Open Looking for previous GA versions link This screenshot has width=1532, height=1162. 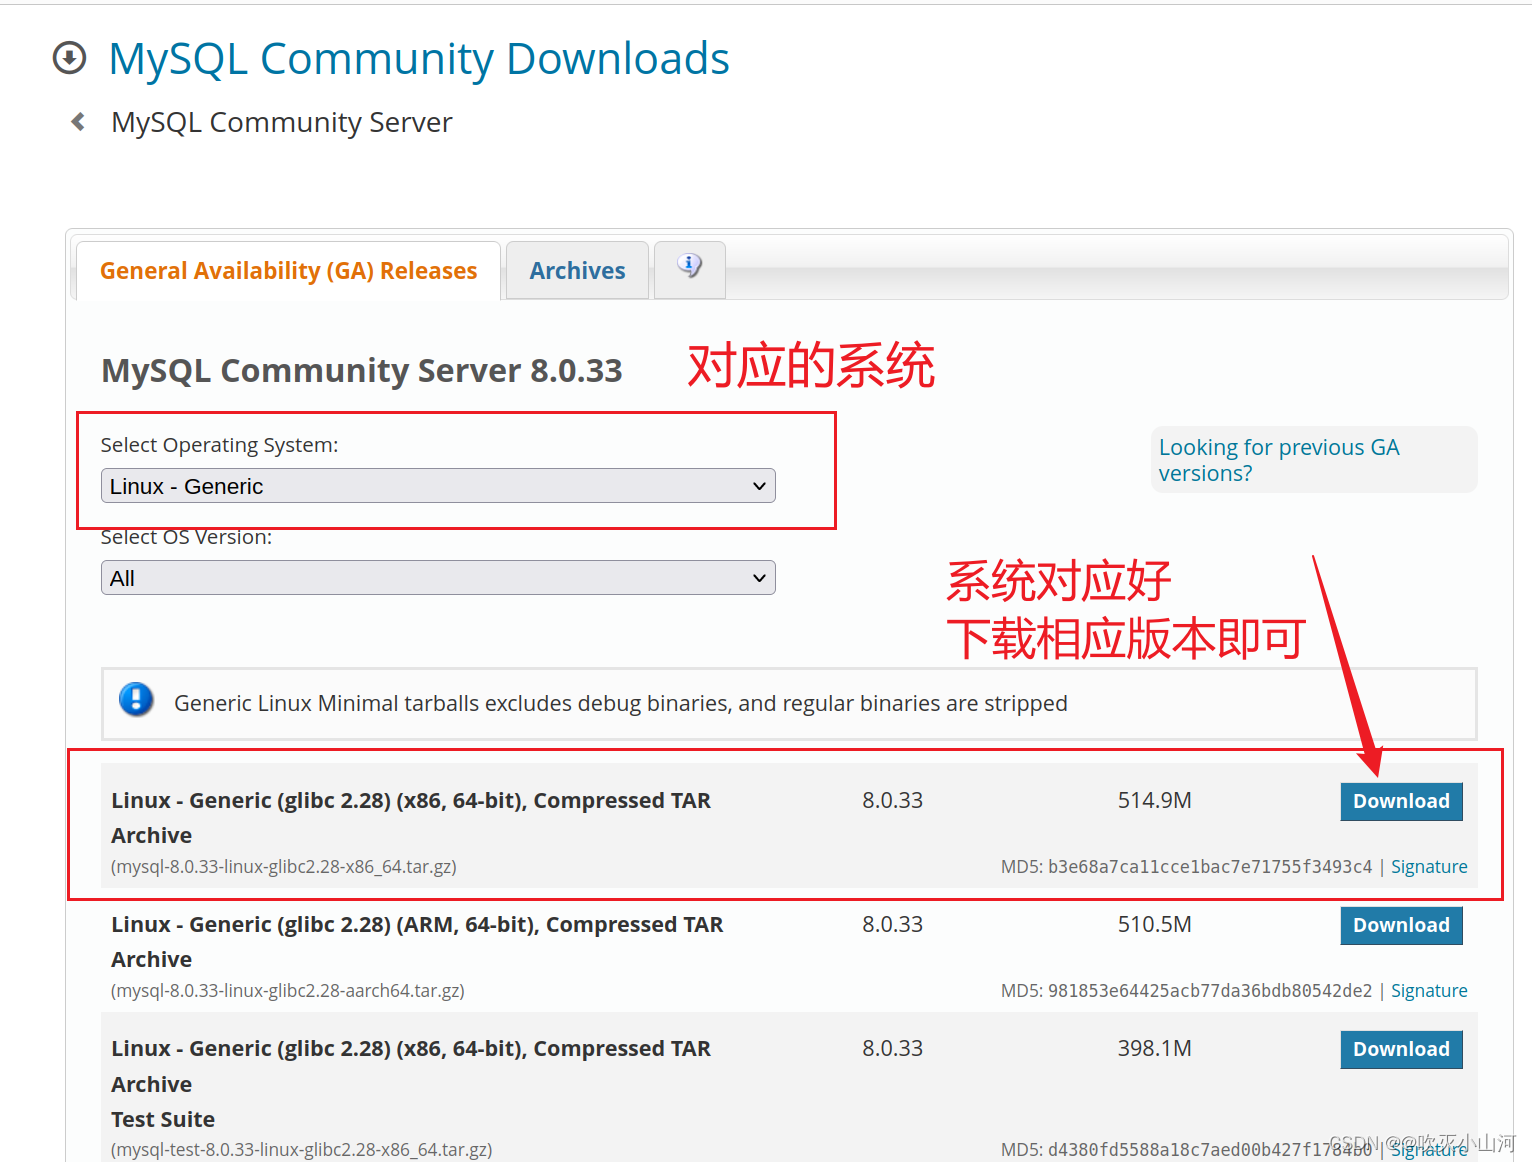tap(1279, 460)
